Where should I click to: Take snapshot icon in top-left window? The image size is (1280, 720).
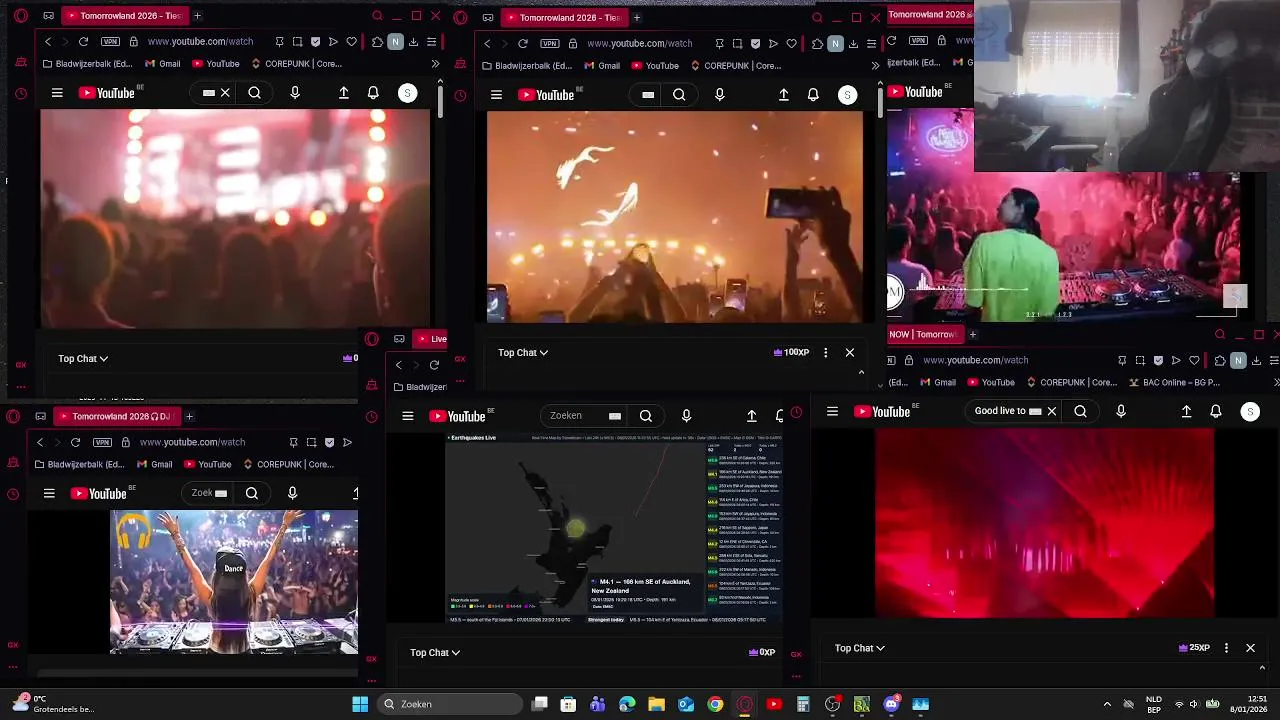[x=297, y=42]
